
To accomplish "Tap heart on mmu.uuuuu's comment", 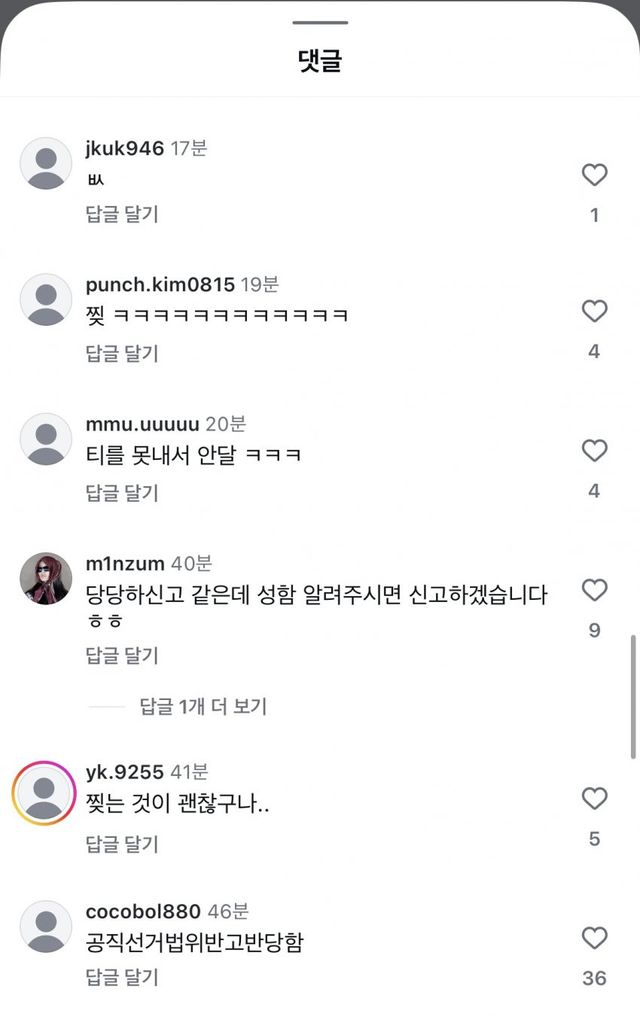I will coord(594,451).
